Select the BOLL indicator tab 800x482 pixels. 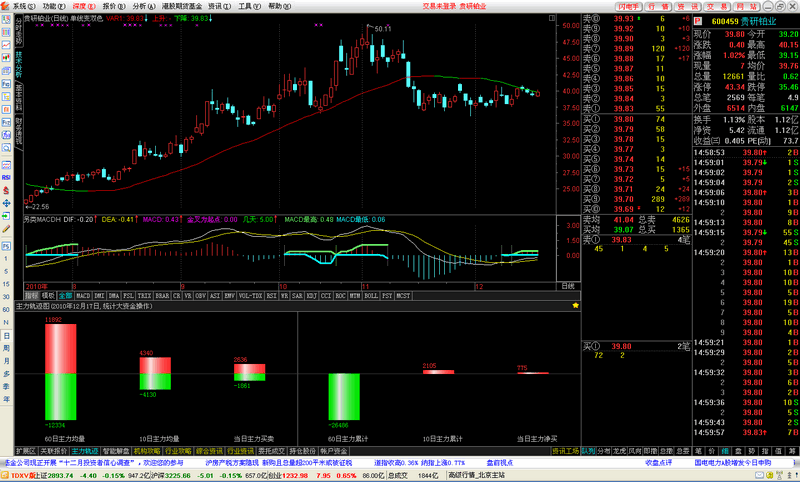pos(371,296)
